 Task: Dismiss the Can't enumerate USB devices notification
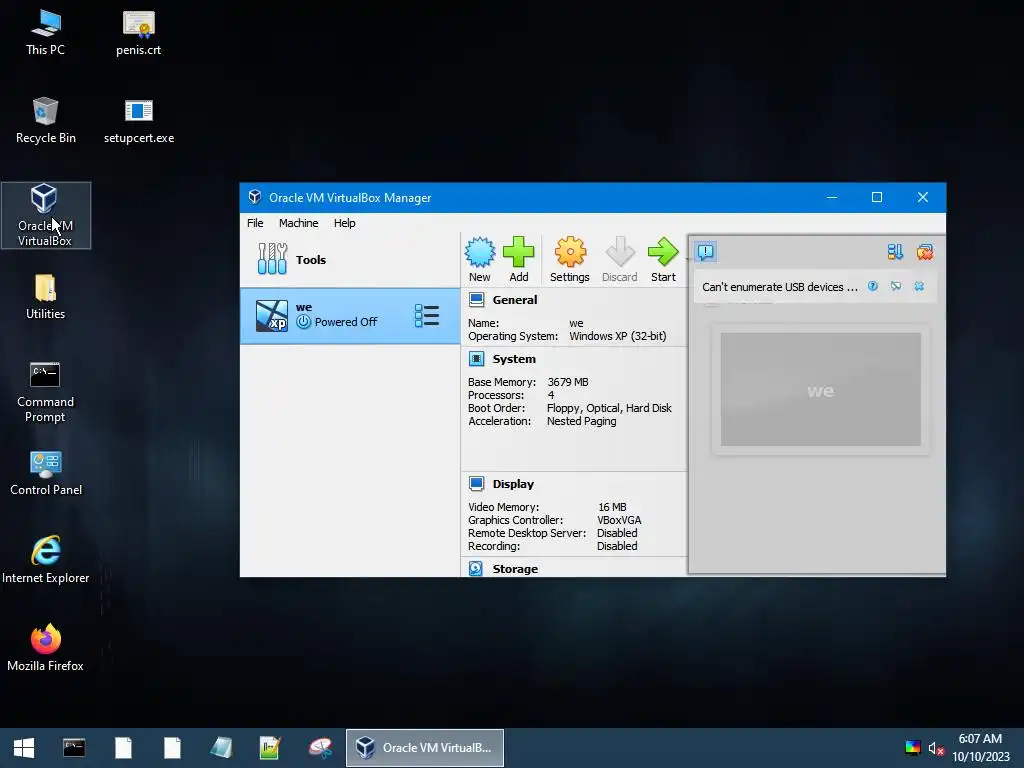click(919, 286)
